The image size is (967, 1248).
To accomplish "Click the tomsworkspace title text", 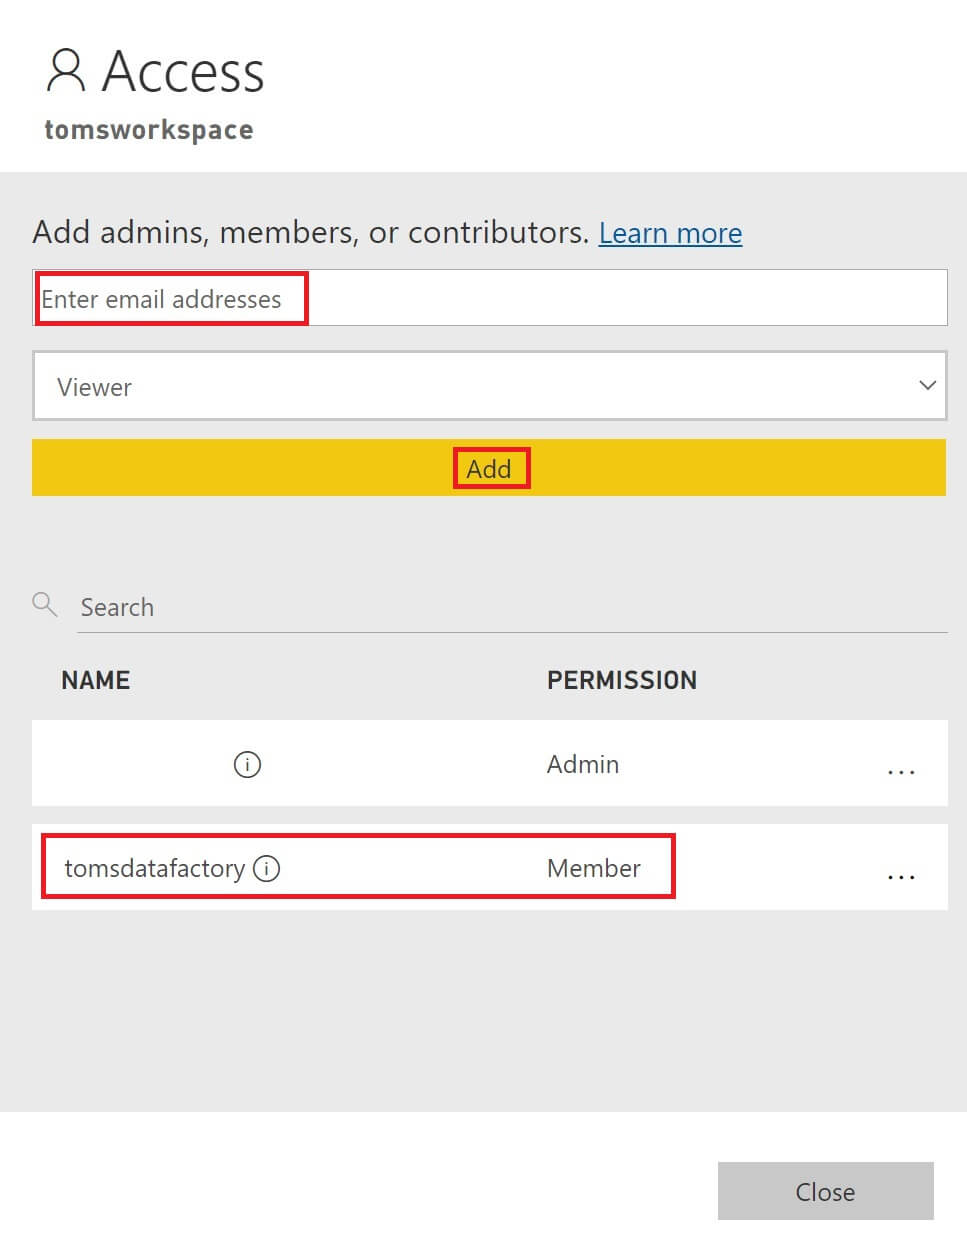I will point(149,129).
